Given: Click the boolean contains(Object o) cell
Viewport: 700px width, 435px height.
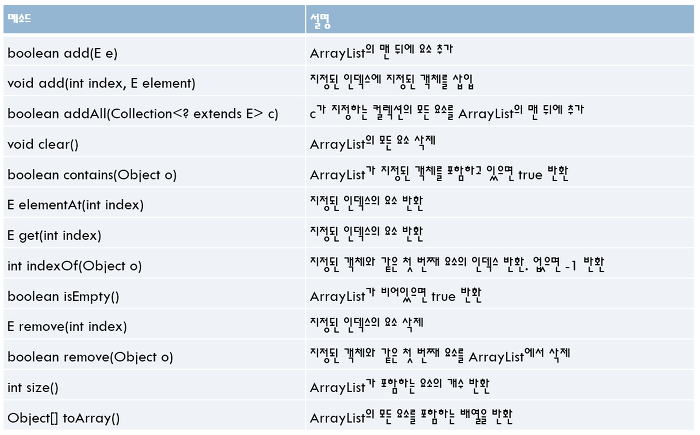Looking at the screenshot, I should pos(154,172).
